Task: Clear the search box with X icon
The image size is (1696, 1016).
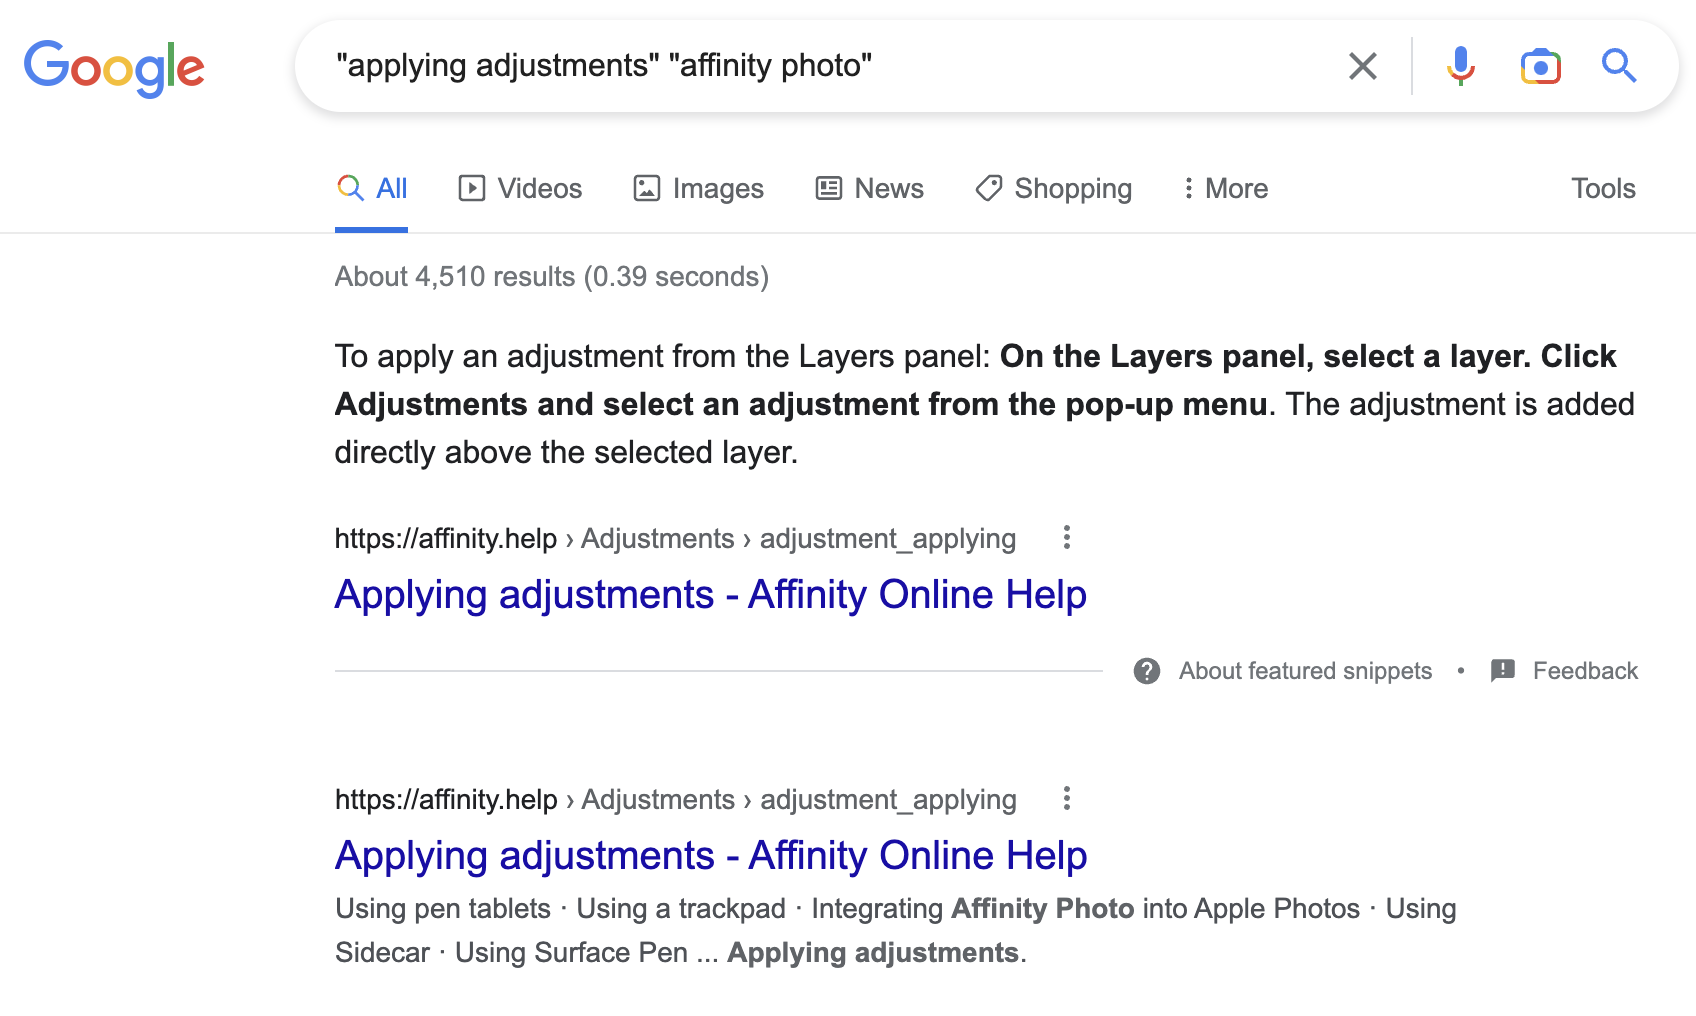Action: coord(1362,66)
